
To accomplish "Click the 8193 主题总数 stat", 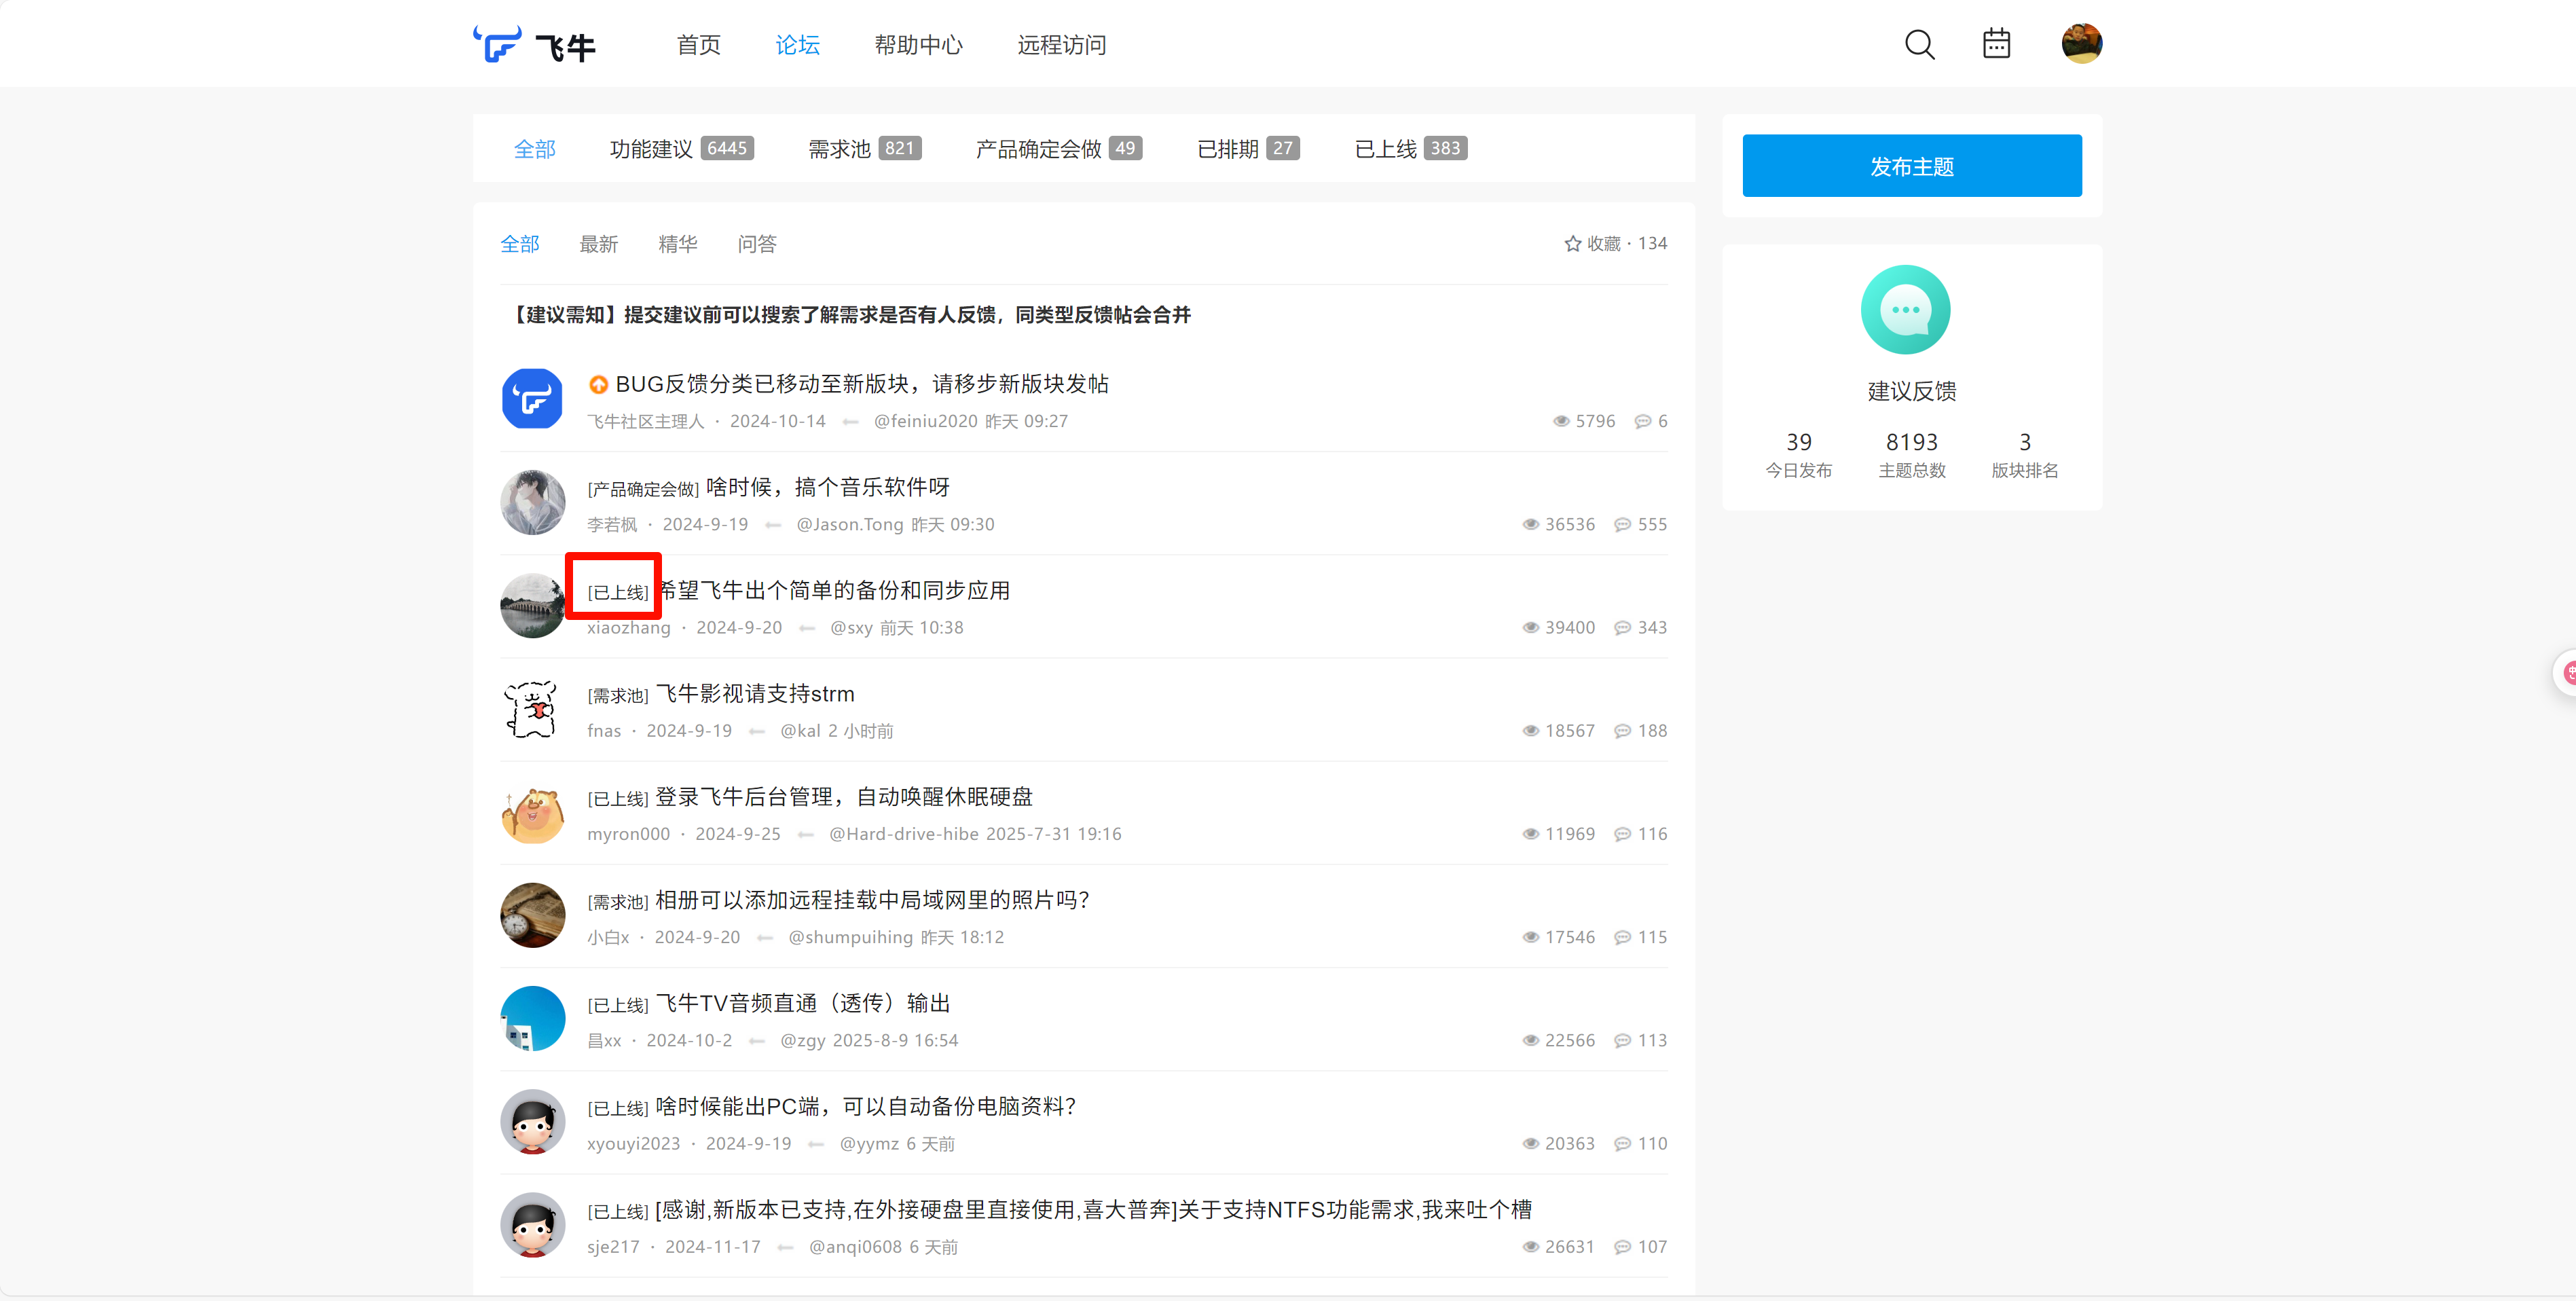I will (1911, 454).
